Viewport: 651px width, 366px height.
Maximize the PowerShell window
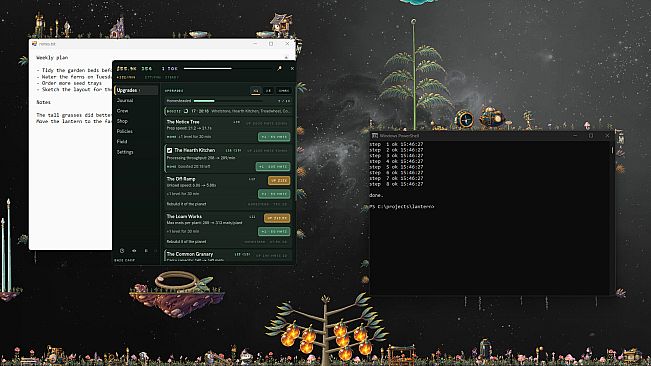pyautogui.click(x=591, y=136)
